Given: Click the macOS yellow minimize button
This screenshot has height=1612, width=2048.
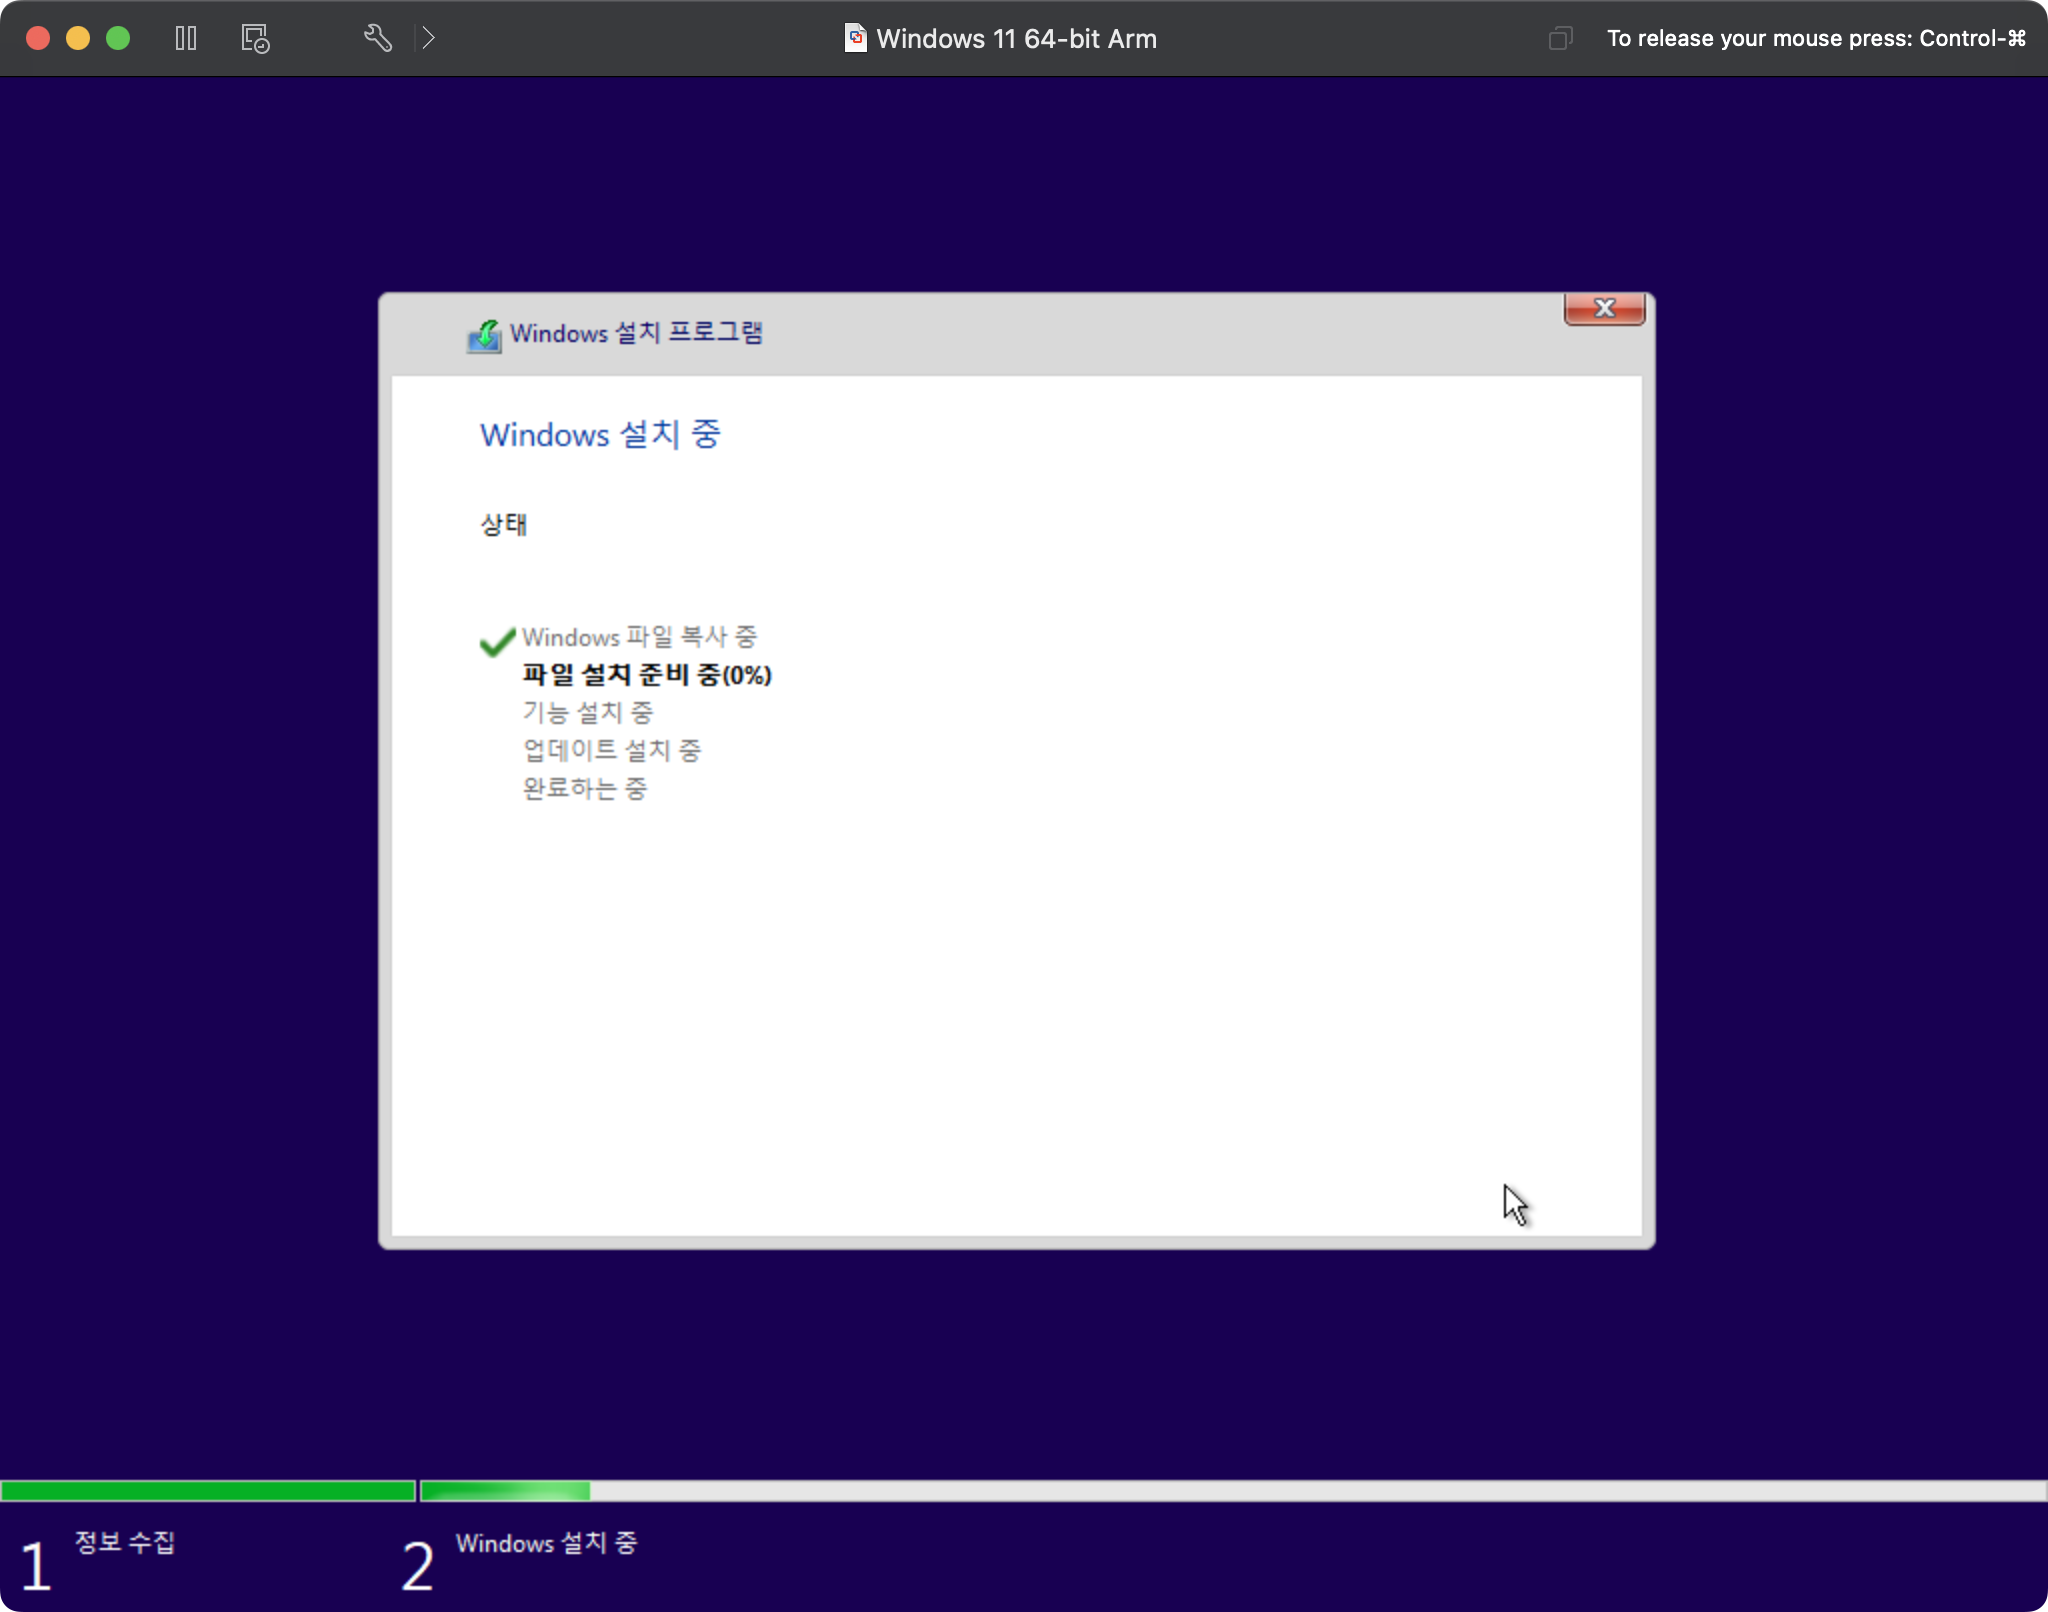Looking at the screenshot, I should pyautogui.click(x=78, y=38).
